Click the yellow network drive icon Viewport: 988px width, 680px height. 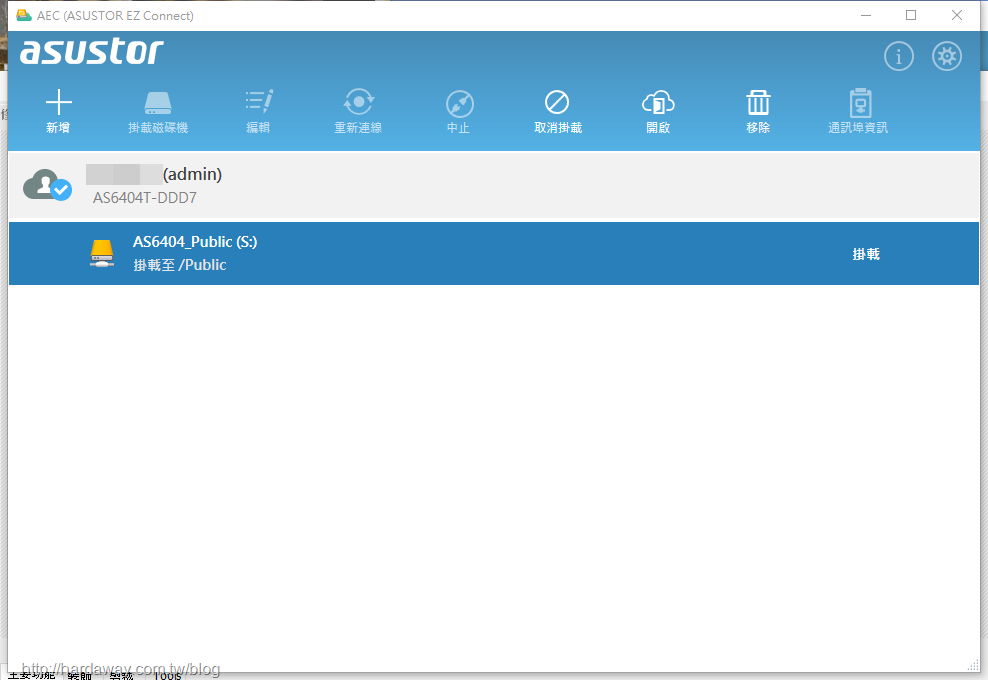click(101, 253)
